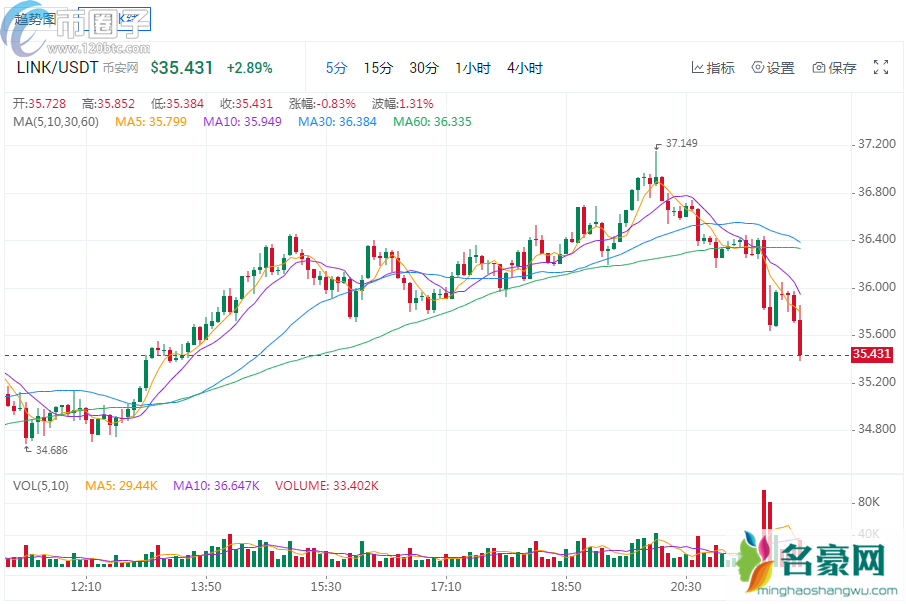Click the MA(5,10,30,60) indicator label
Image resolution: width=906 pixels, height=604 pixels.
coord(55,122)
